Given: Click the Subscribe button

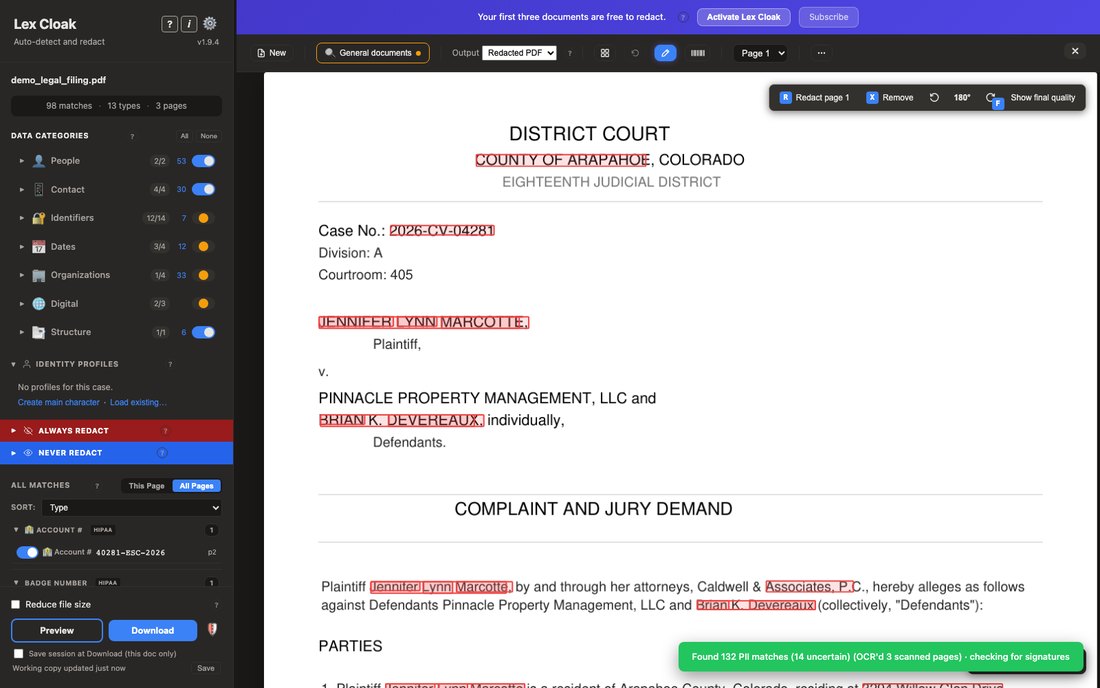Looking at the screenshot, I should 829,17.
